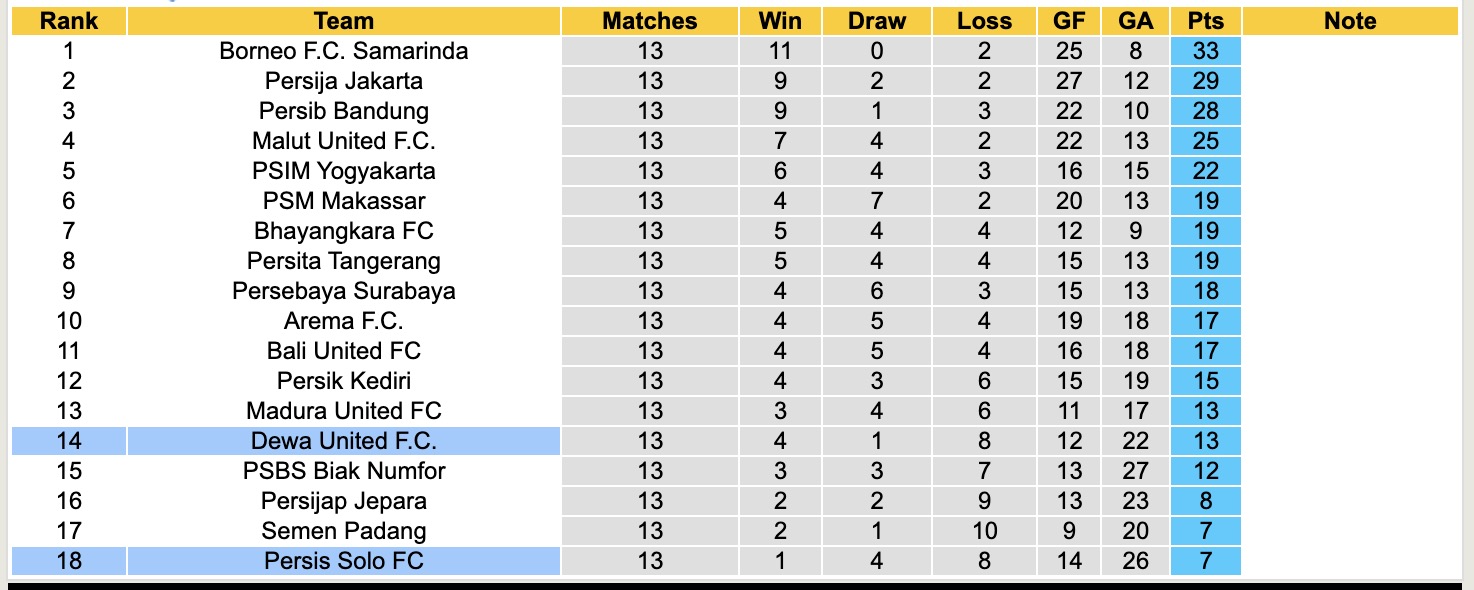Click the Rank column header
This screenshot has width=1474, height=590.
(x=69, y=21)
